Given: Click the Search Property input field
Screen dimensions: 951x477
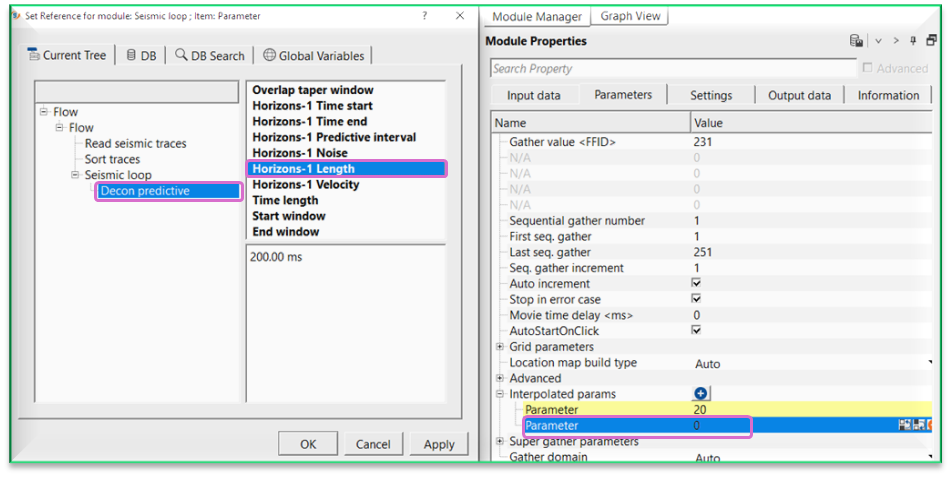Looking at the screenshot, I should click(672, 68).
